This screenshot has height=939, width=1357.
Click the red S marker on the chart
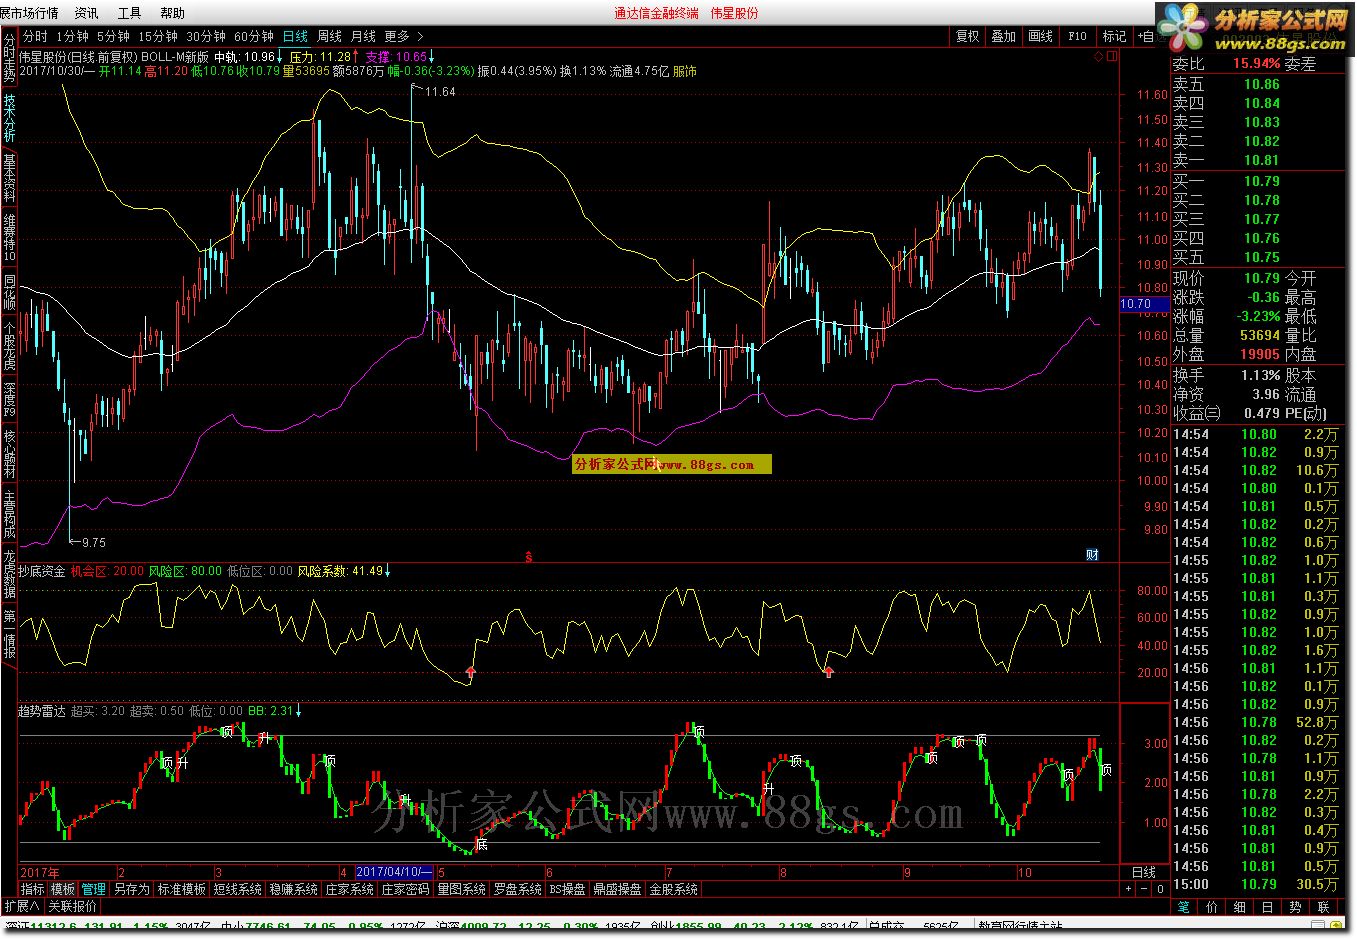(x=528, y=555)
